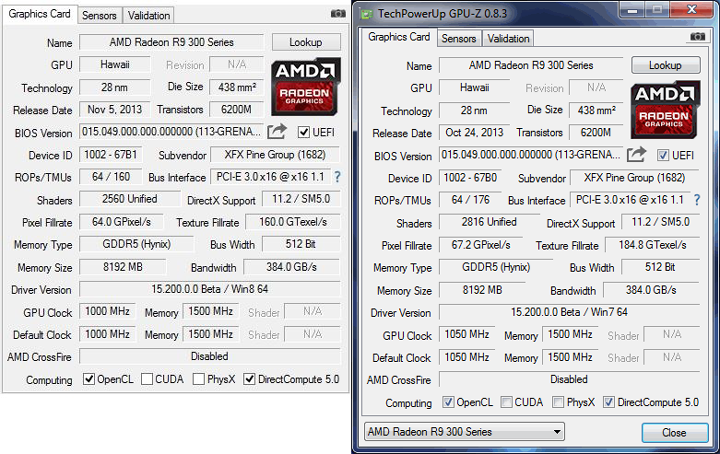Toggle the OpenCL checkbox in the left window
Viewport: 720px width, 454px height.
click(89, 379)
